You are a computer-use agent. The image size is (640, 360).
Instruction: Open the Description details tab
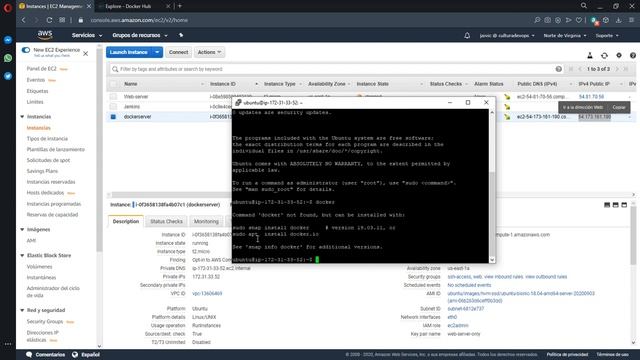(x=126, y=221)
